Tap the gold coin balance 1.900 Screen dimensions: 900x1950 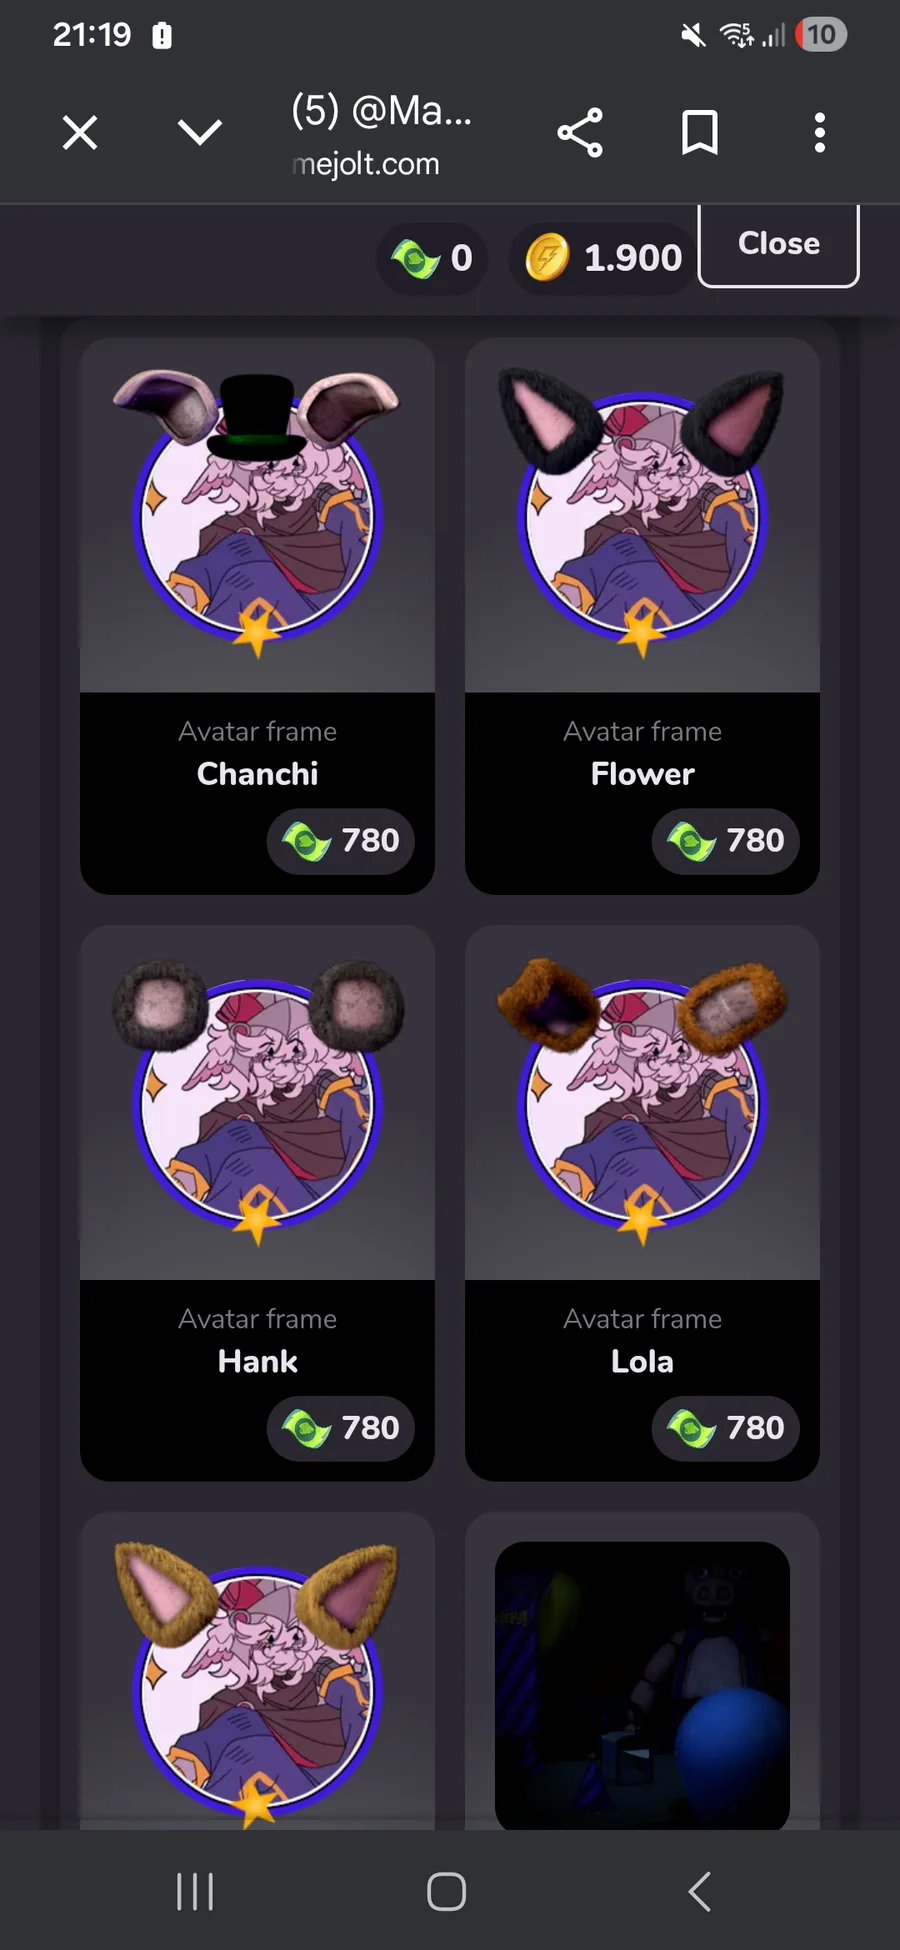603,258
